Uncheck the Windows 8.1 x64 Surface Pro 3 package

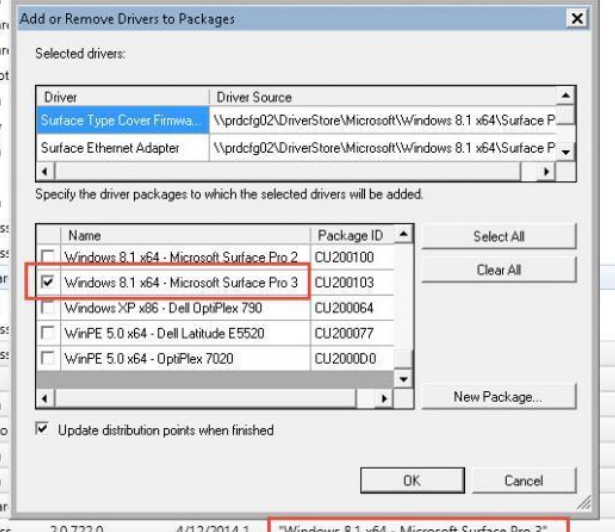pyautogui.click(x=48, y=282)
